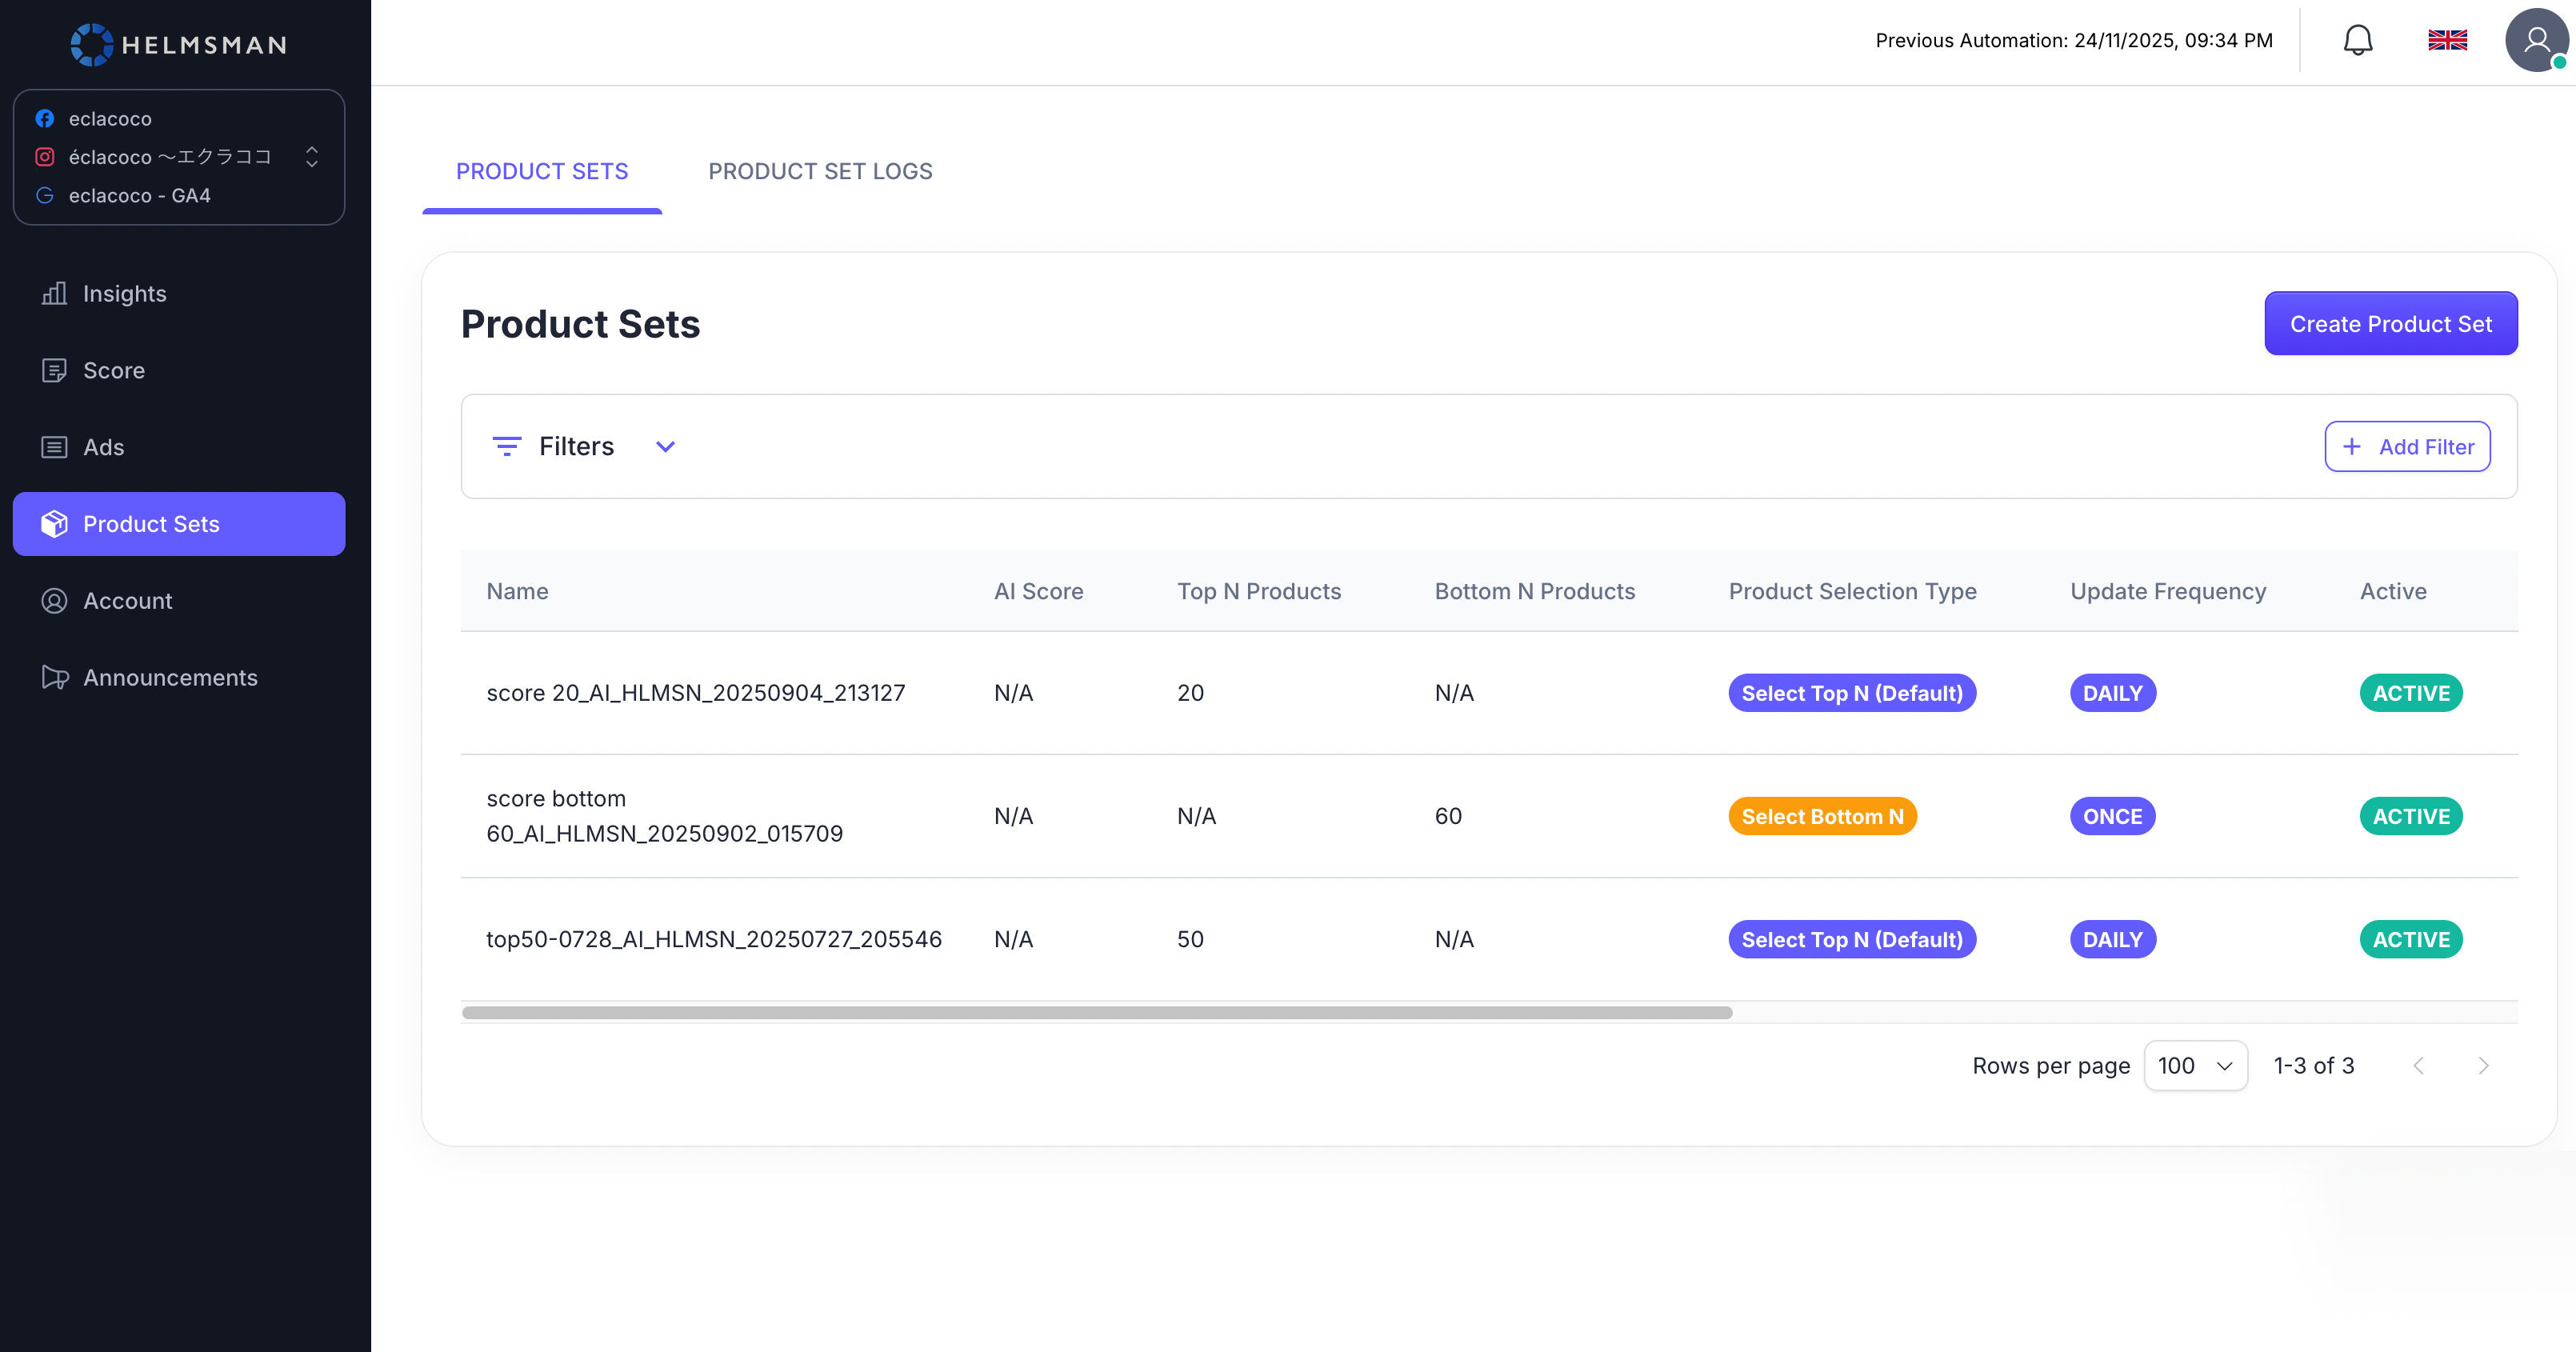2576x1352 pixels.
Task: Click ACTIVE badge on score 20 row
Action: [x=2410, y=693]
